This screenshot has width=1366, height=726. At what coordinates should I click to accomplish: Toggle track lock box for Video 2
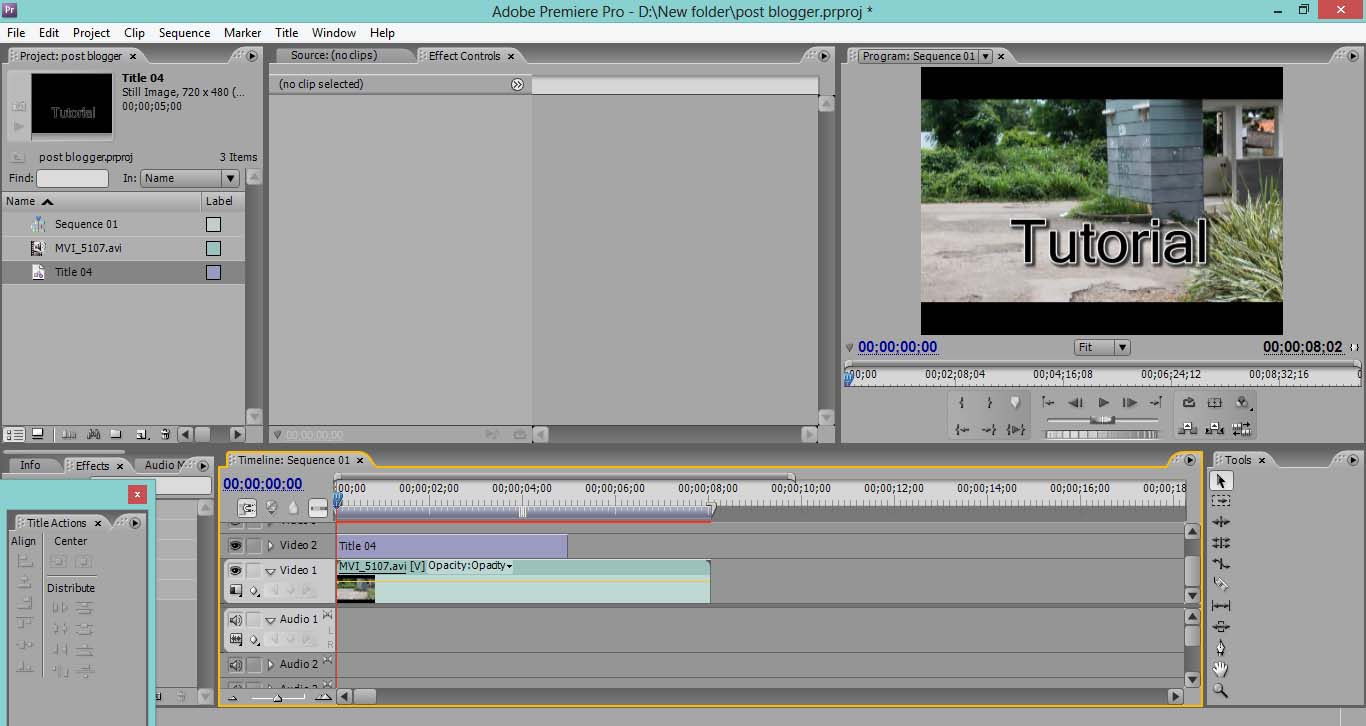pyautogui.click(x=254, y=546)
